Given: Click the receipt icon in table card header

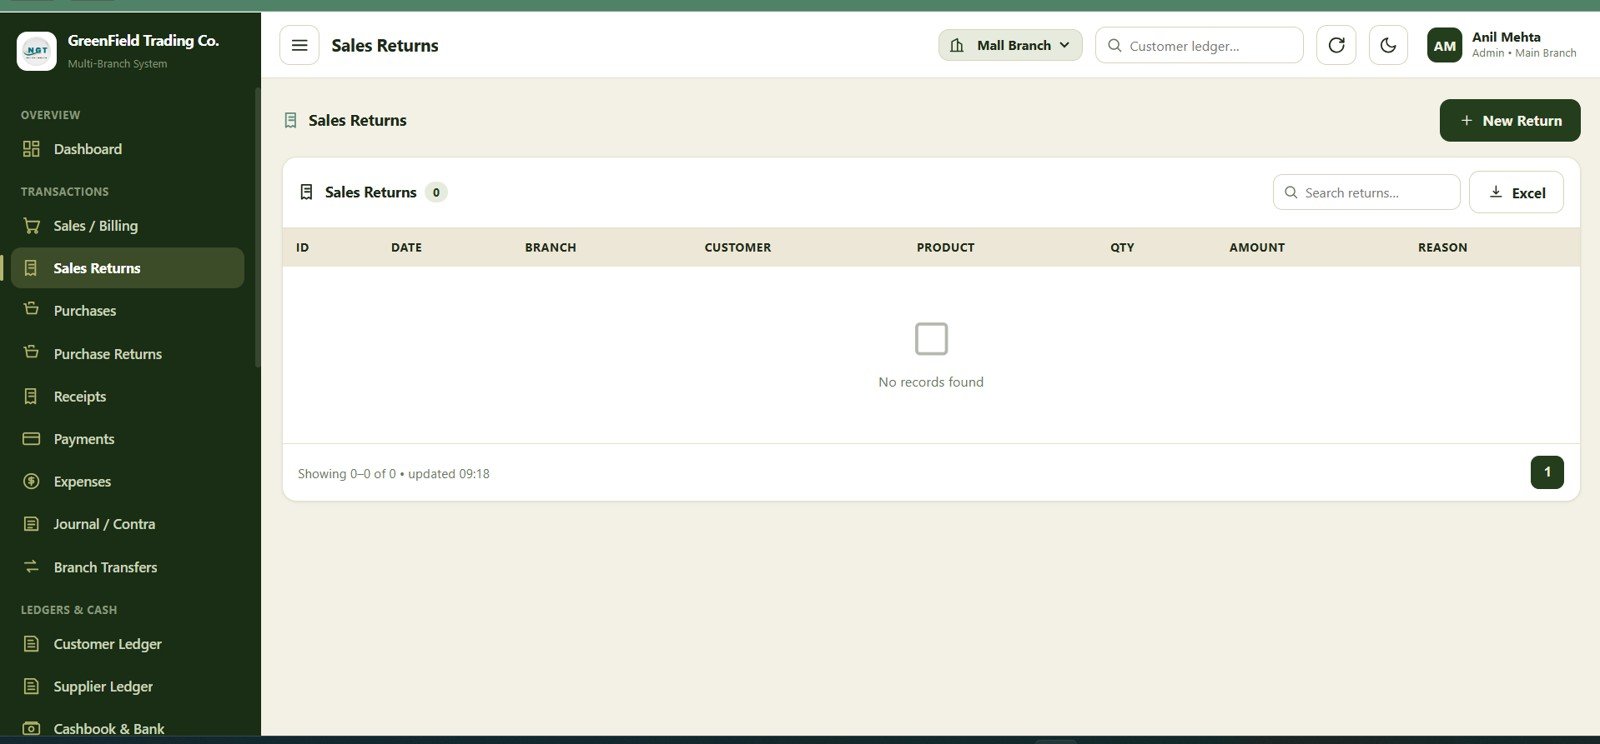Looking at the screenshot, I should point(306,192).
